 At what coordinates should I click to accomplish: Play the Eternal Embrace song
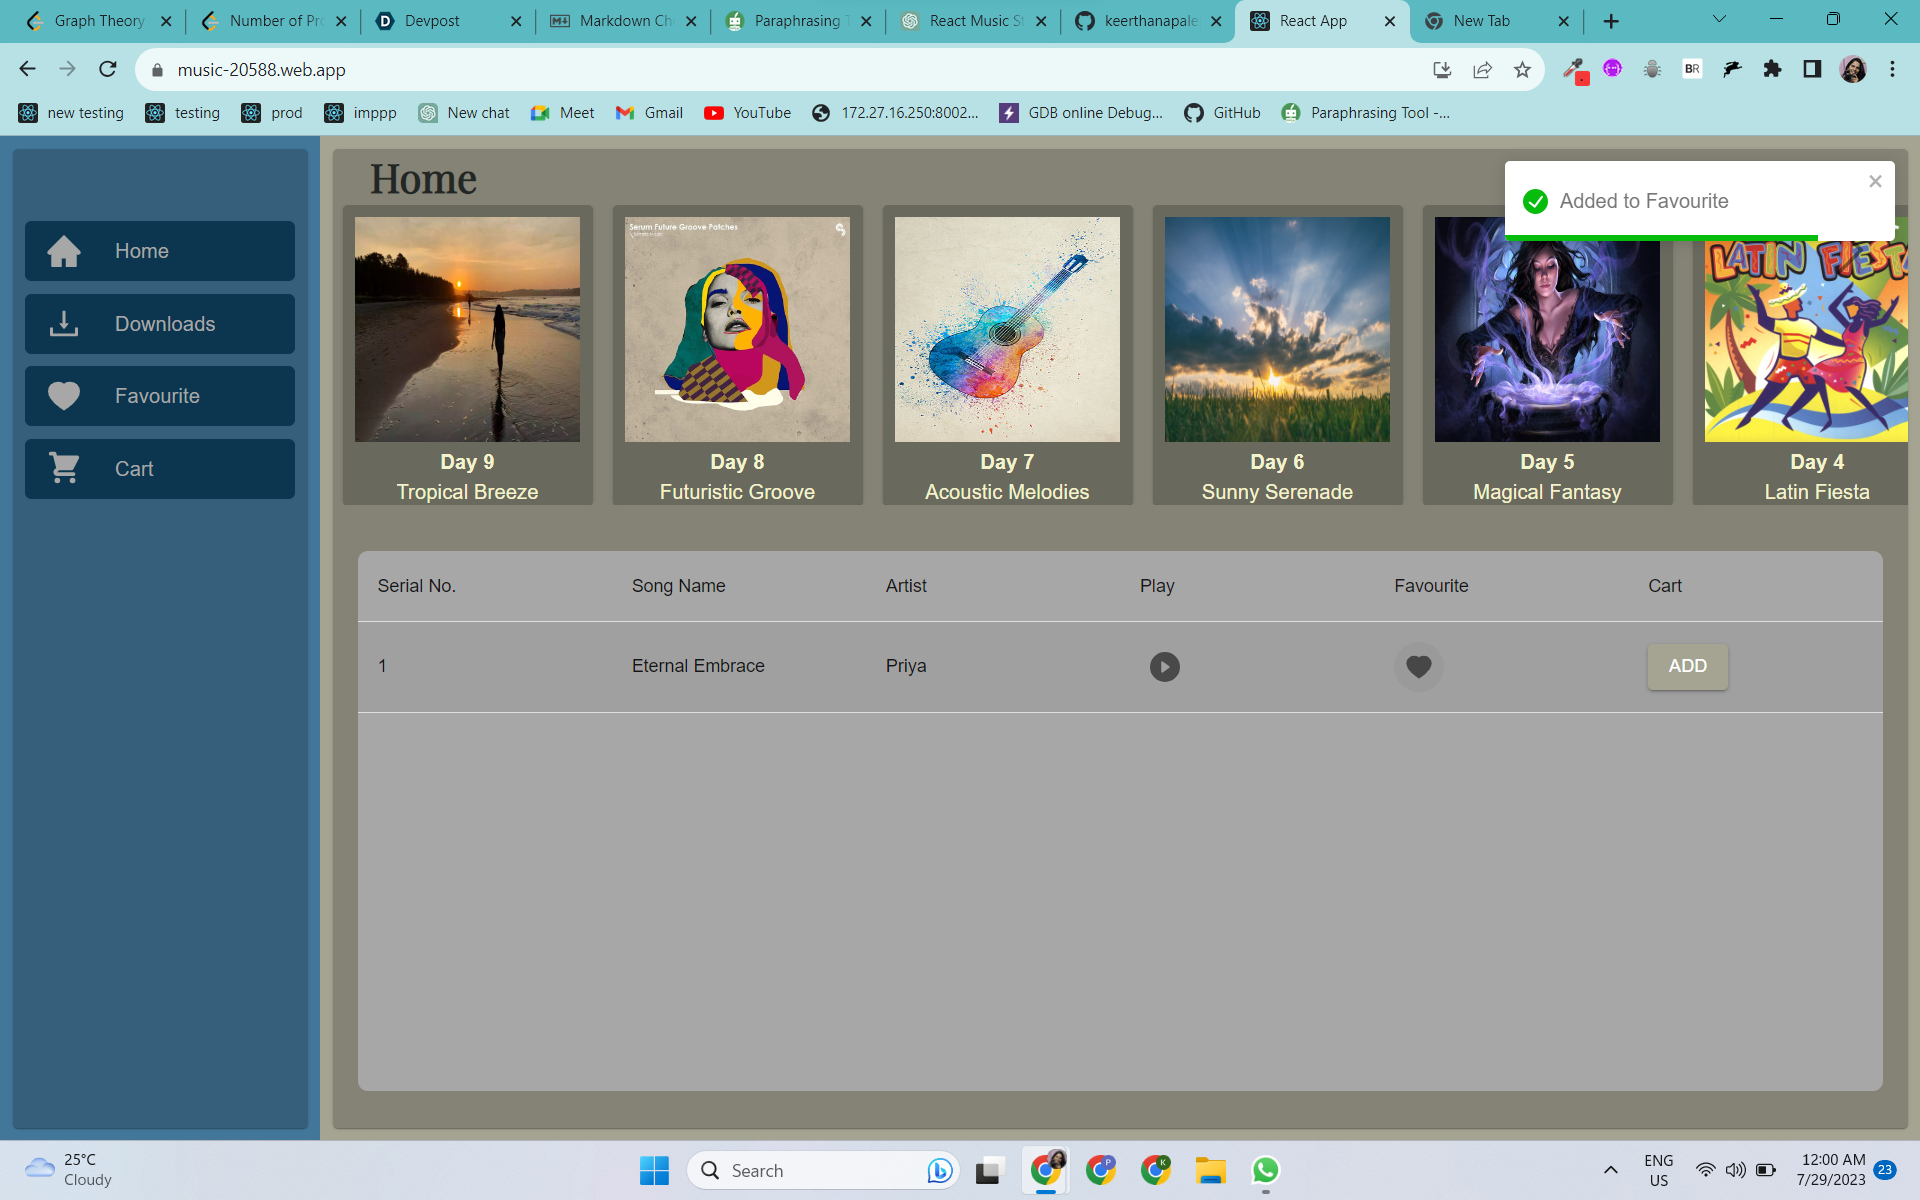click(1164, 667)
